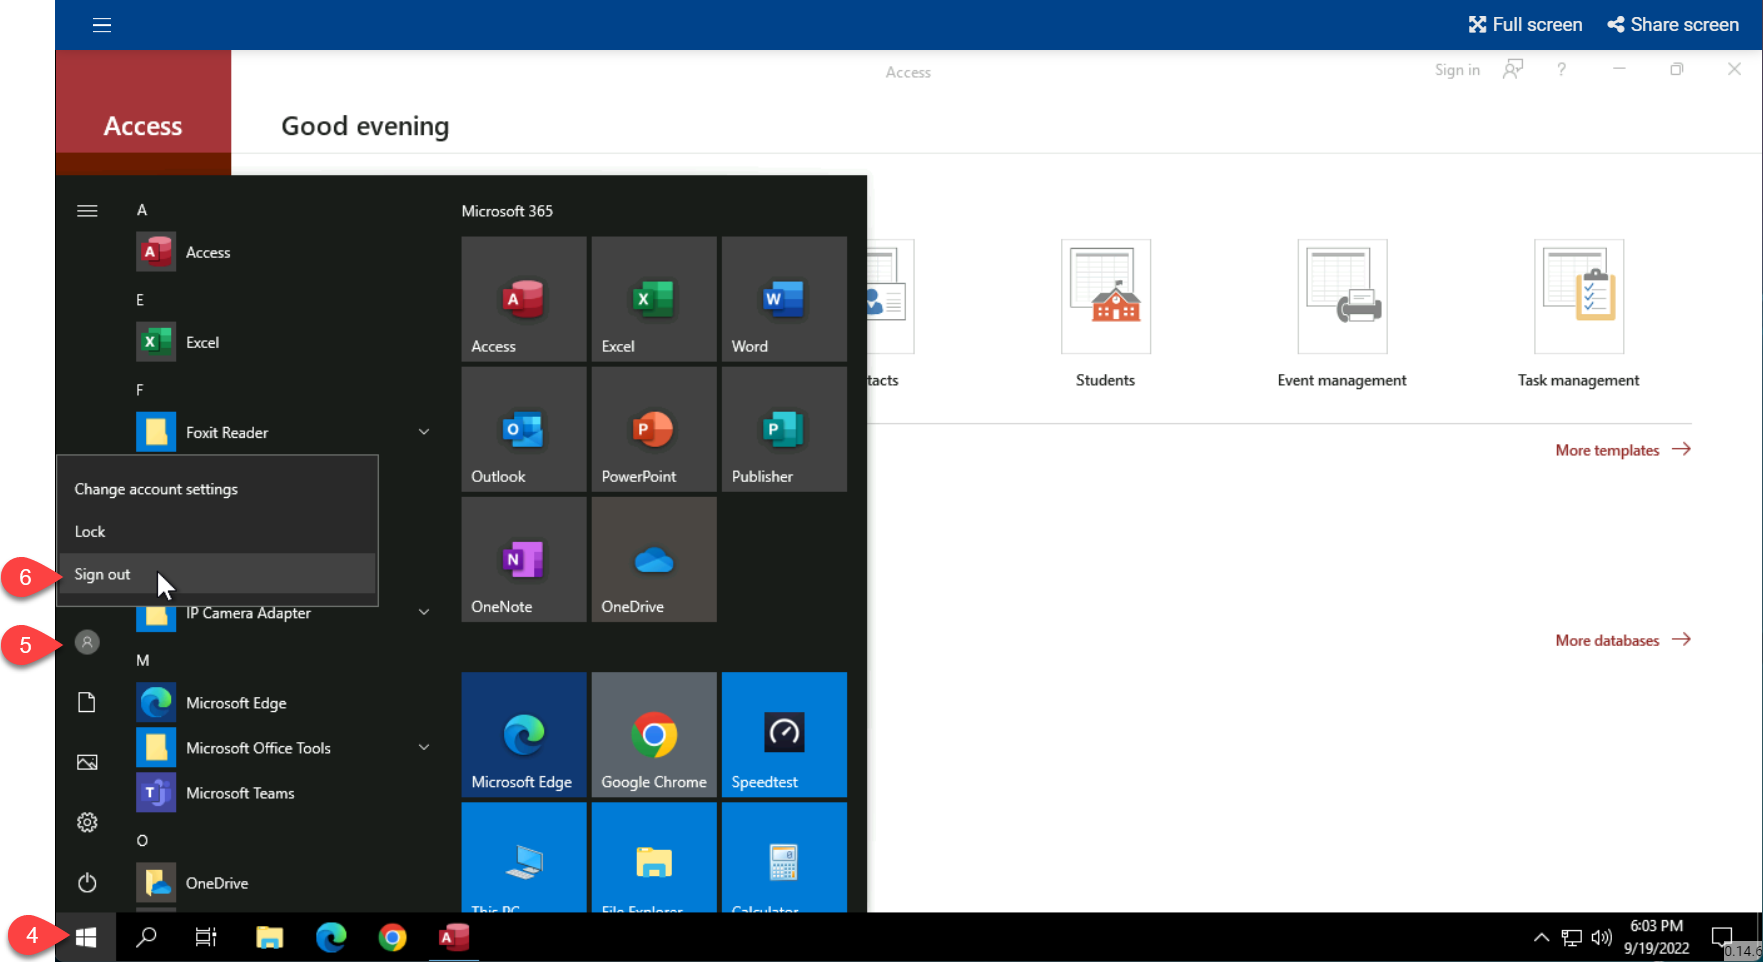The image size is (1763, 962).
Task: Expand the Start menu hamburger button
Action: pyautogui.click(x=87, y=211)
